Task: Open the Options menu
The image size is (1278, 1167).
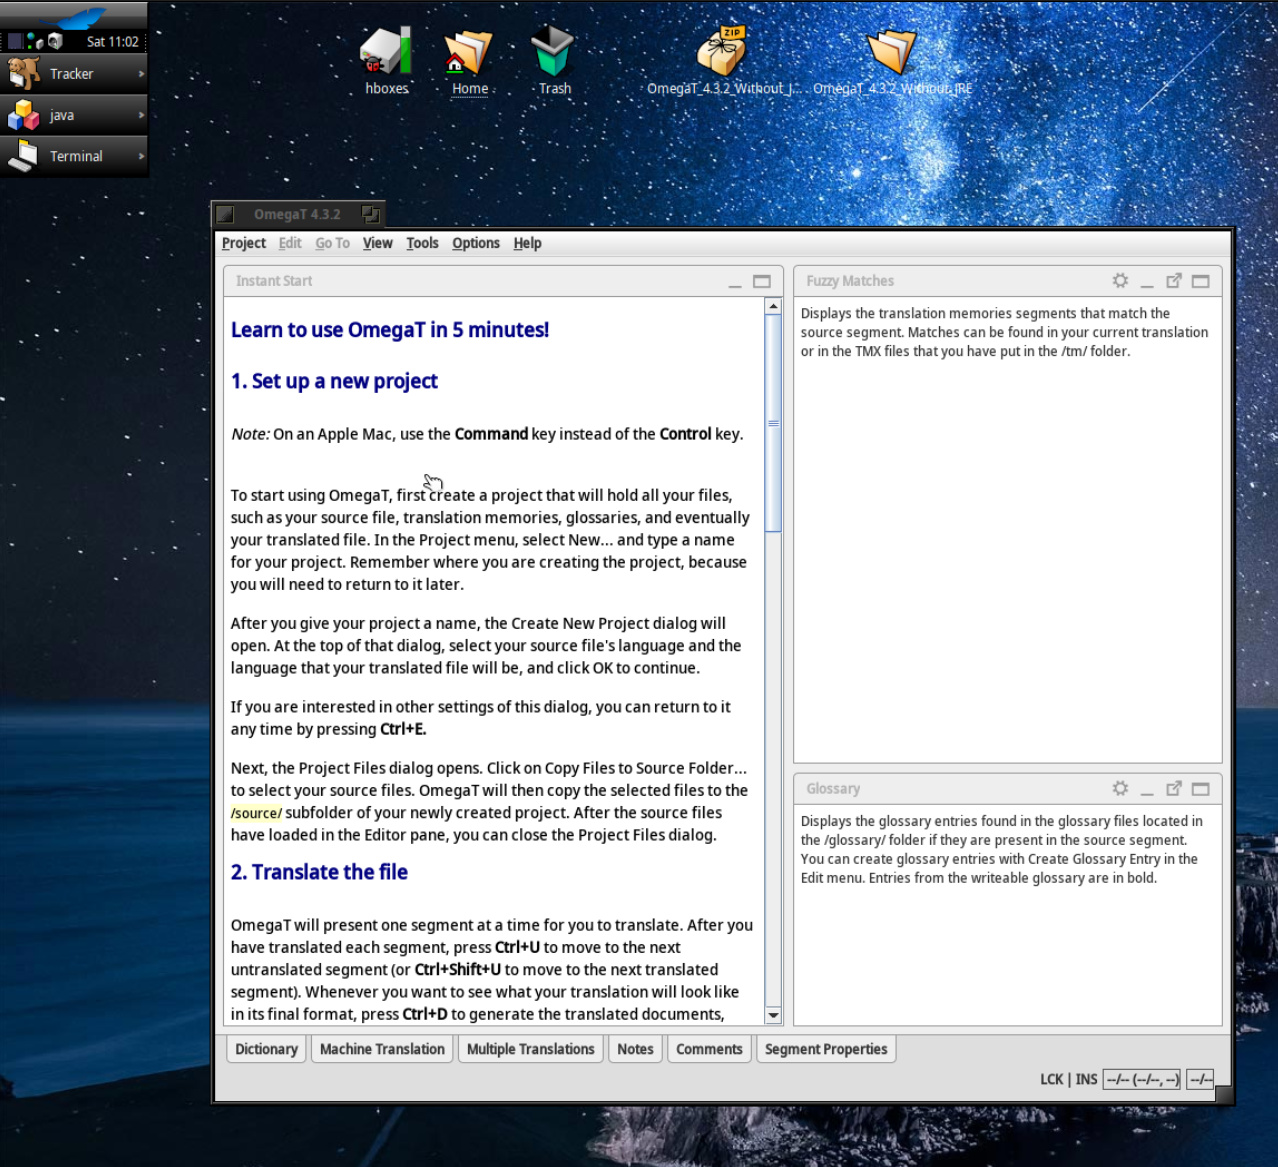Action: click(x=476, y=243)
